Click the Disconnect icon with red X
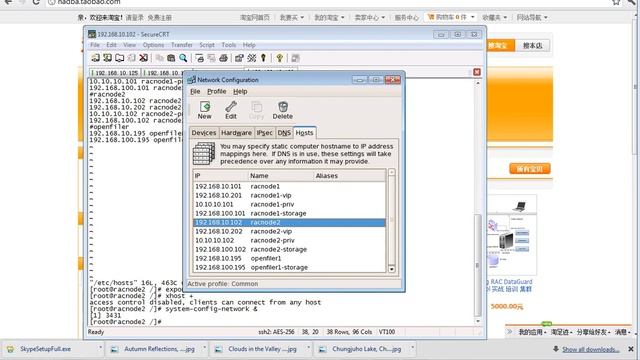This screenshot has width=640, height=360. (x=143, y=58)
